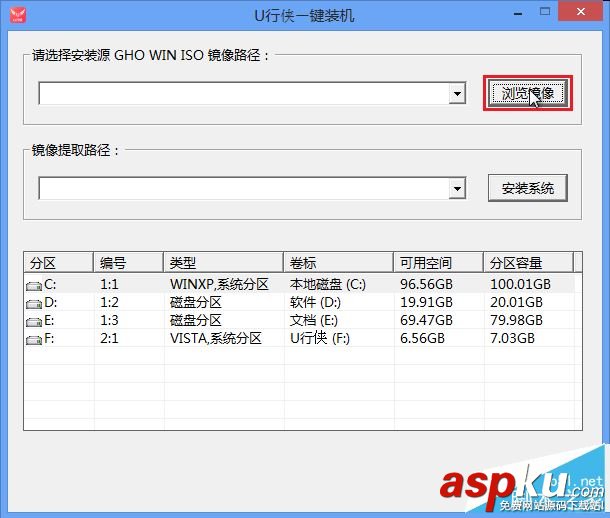Click partition number 1:1
The width and height of the screenshot is (610, 518).
(109, 284)
